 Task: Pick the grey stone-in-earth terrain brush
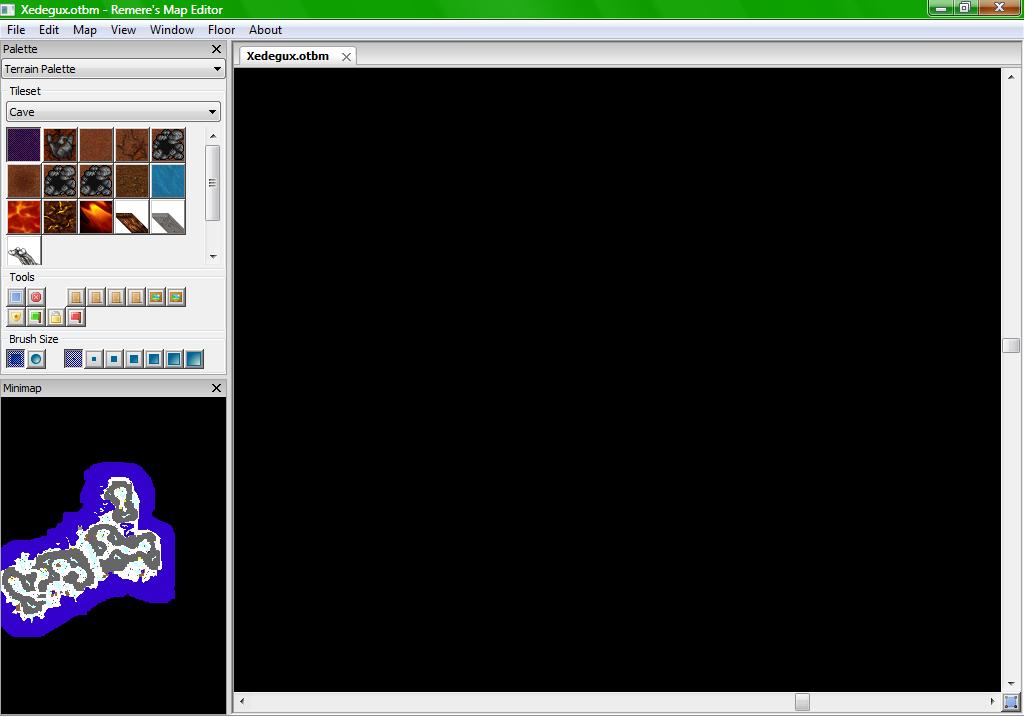click(x=60, y=144)
